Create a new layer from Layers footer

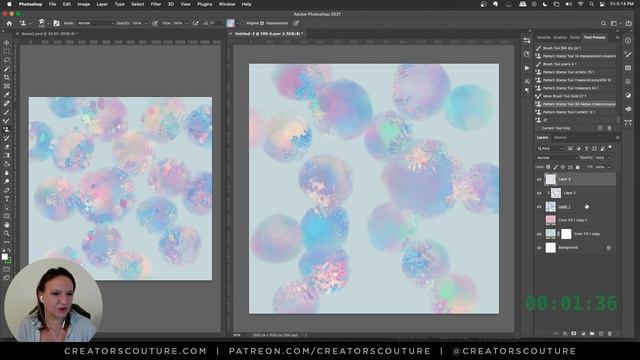click(601, 333)
